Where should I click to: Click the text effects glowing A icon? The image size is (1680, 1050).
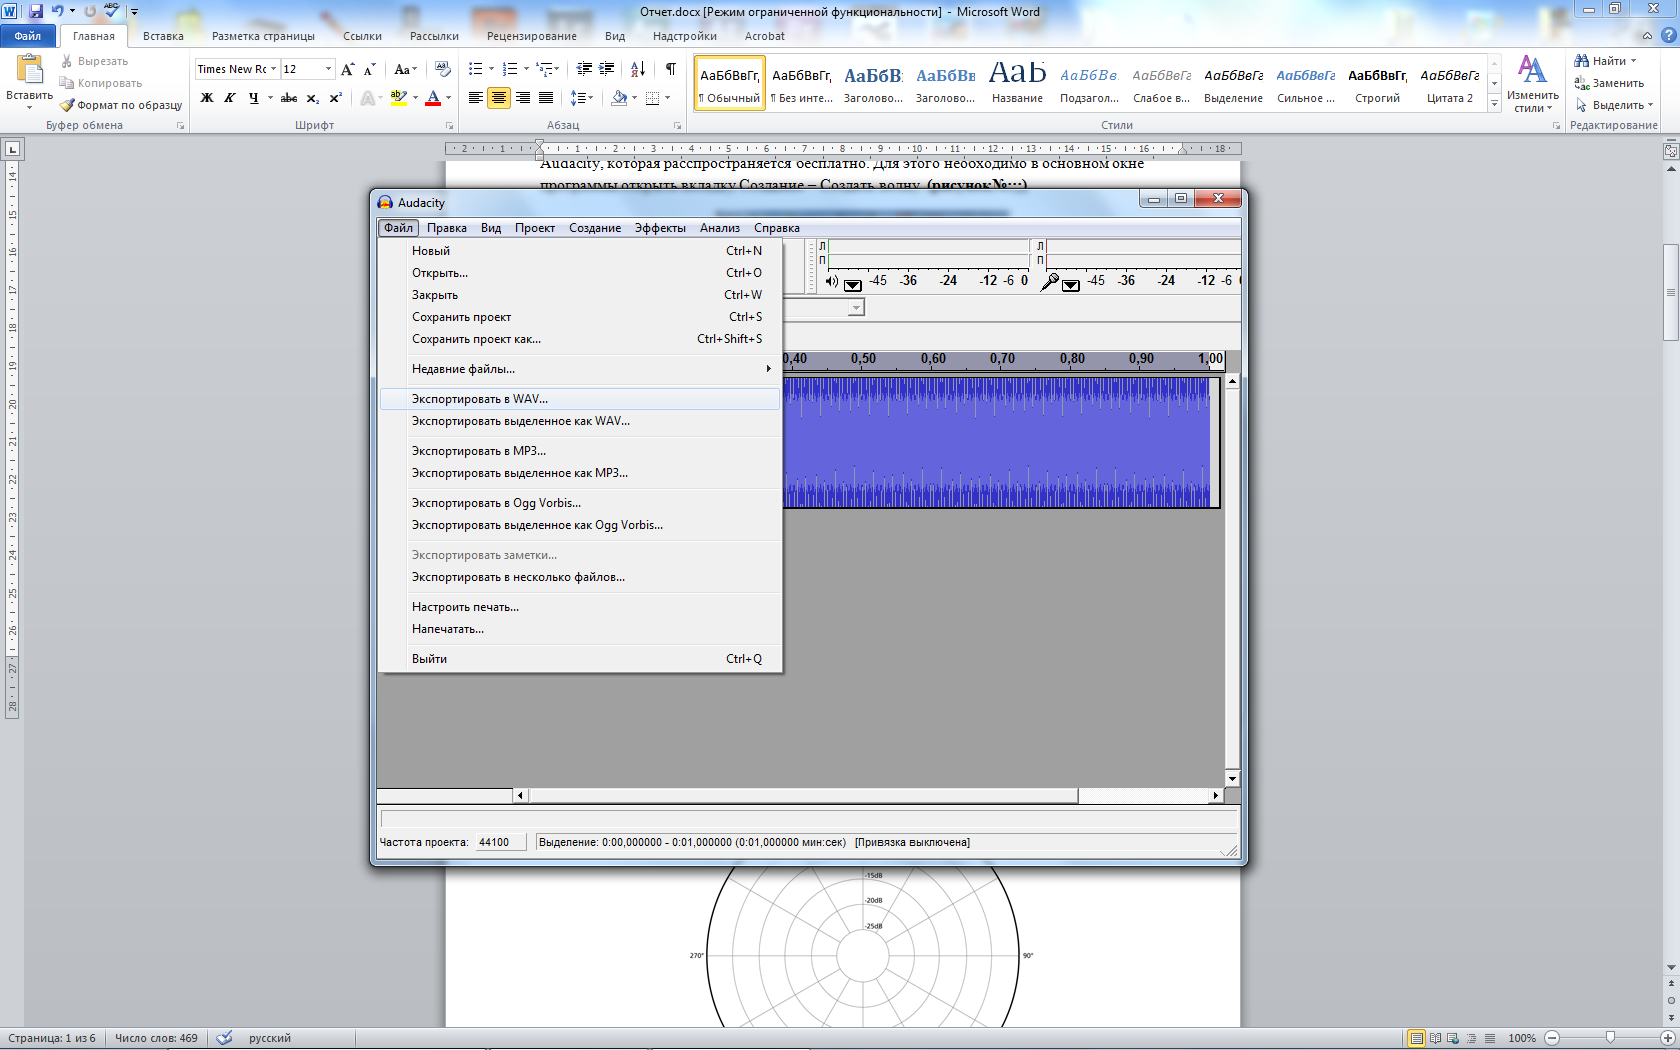[368, 98]
